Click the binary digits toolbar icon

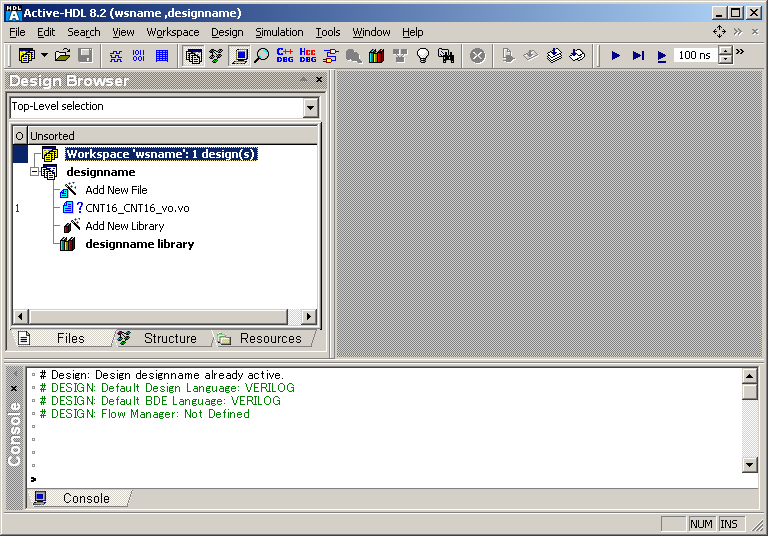click(x=139, y=55)
